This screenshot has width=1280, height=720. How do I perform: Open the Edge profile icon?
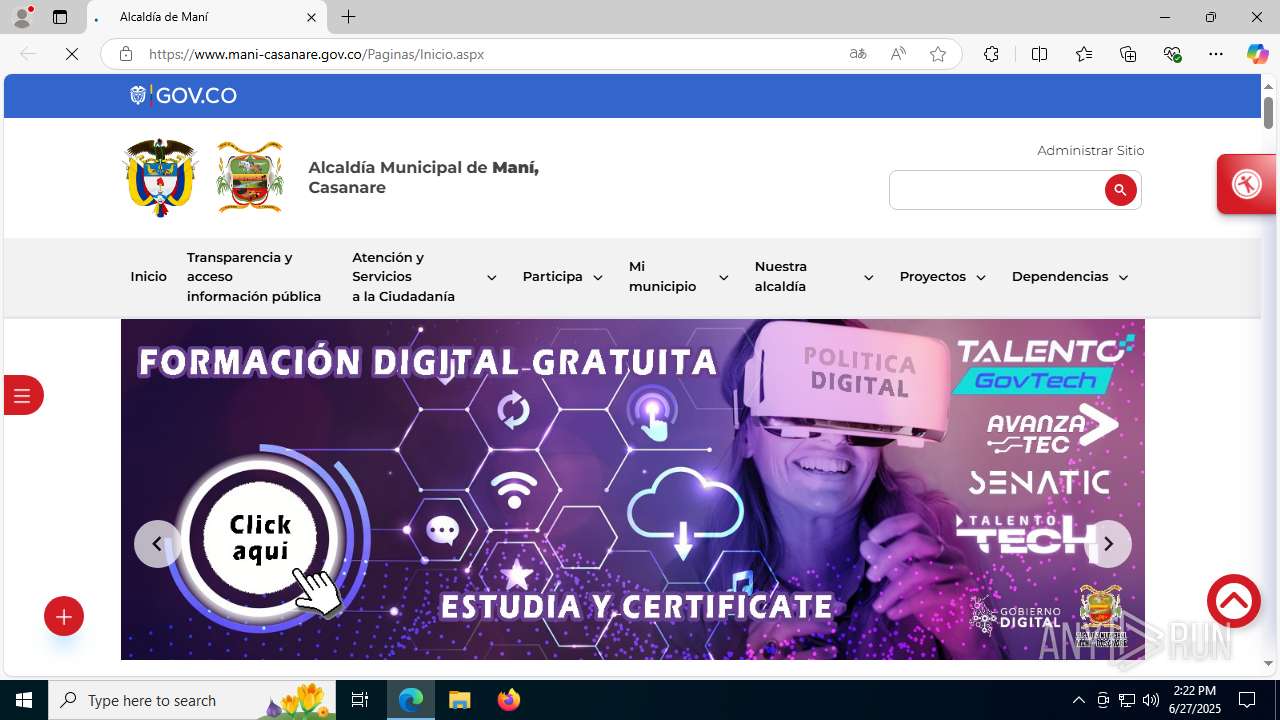22,17
